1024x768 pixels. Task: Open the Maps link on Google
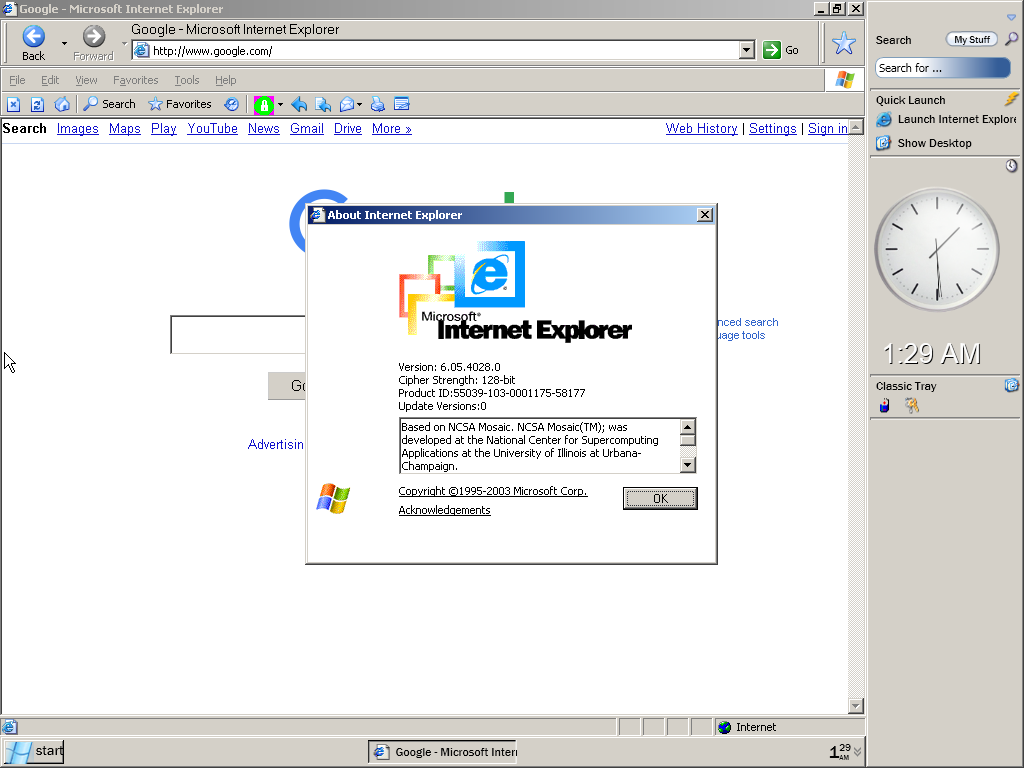125,129
